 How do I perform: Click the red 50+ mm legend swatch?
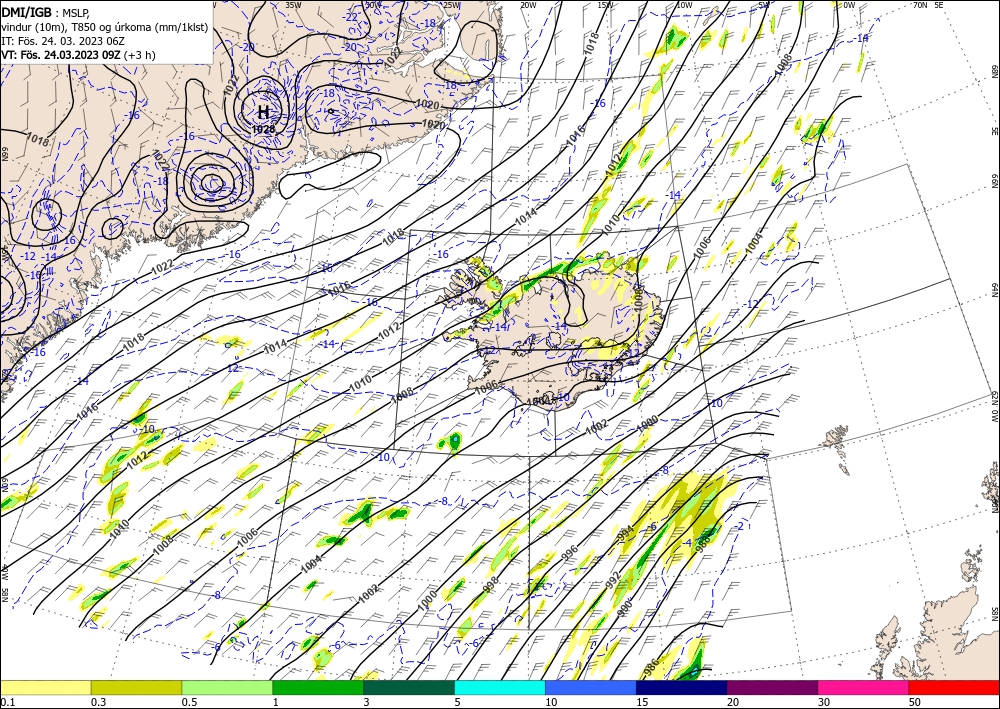(954, 687)
